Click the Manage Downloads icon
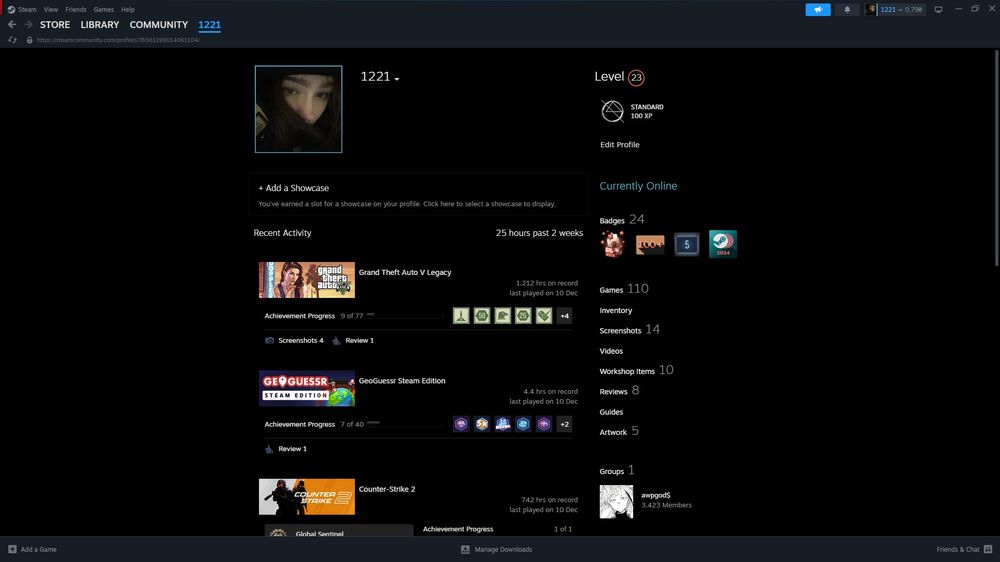The width and height of the screenshot is (1000, 562). [x=465, y=549]
